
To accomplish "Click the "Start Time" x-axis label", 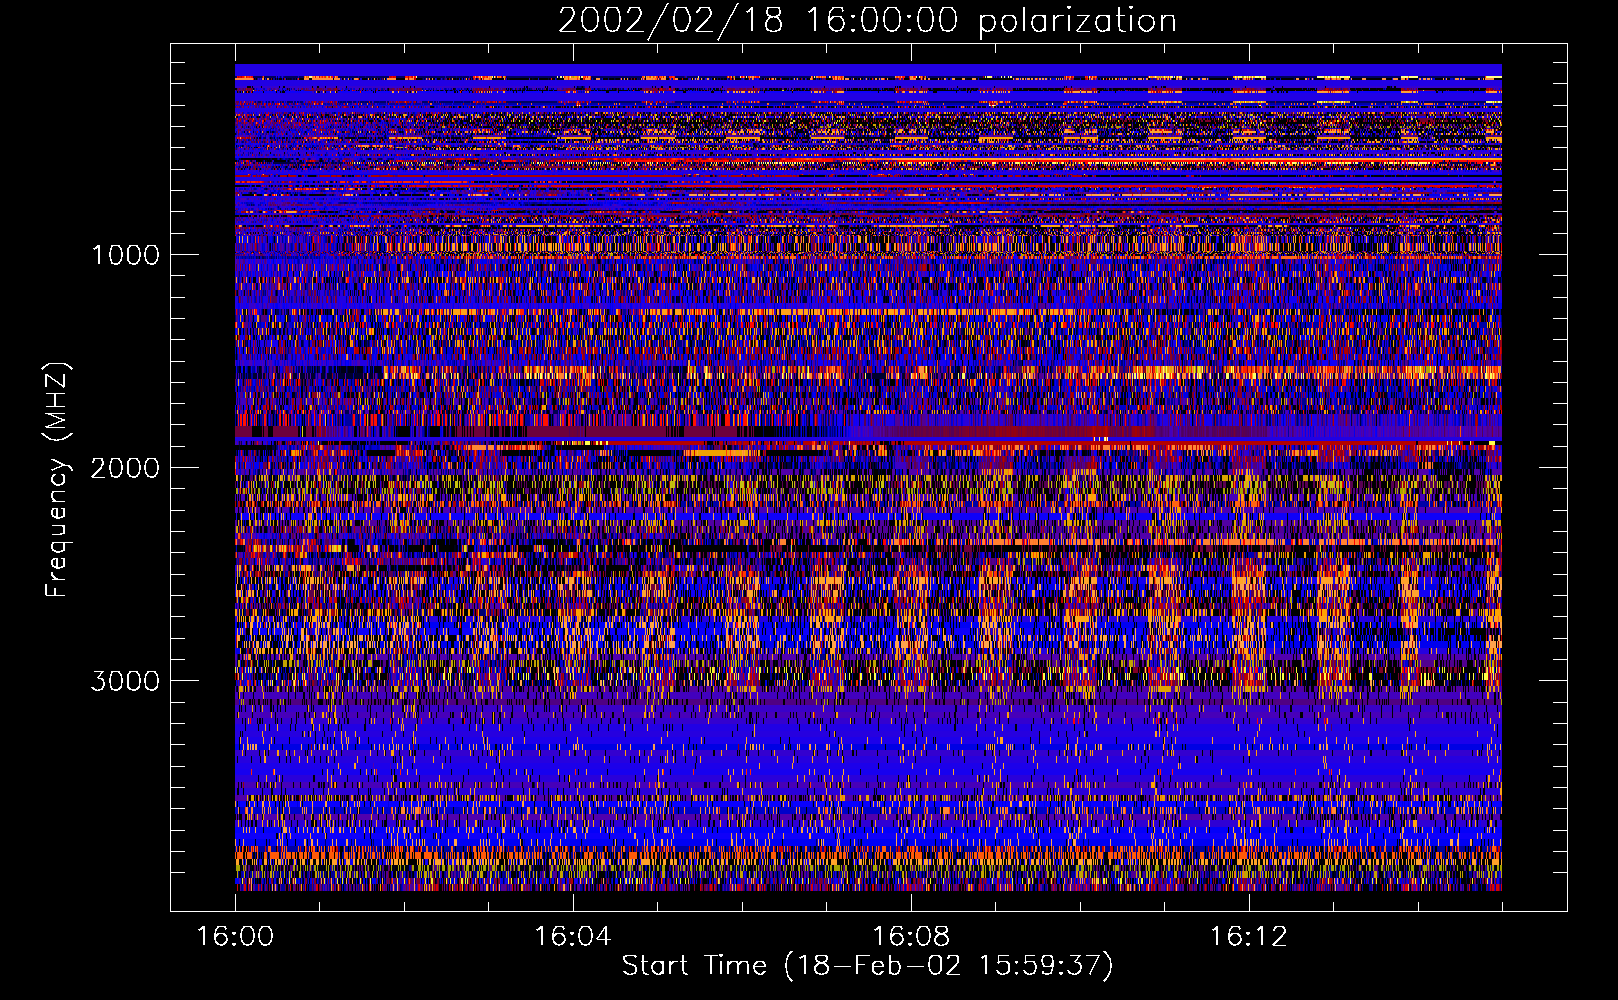I will click(866, 966).
